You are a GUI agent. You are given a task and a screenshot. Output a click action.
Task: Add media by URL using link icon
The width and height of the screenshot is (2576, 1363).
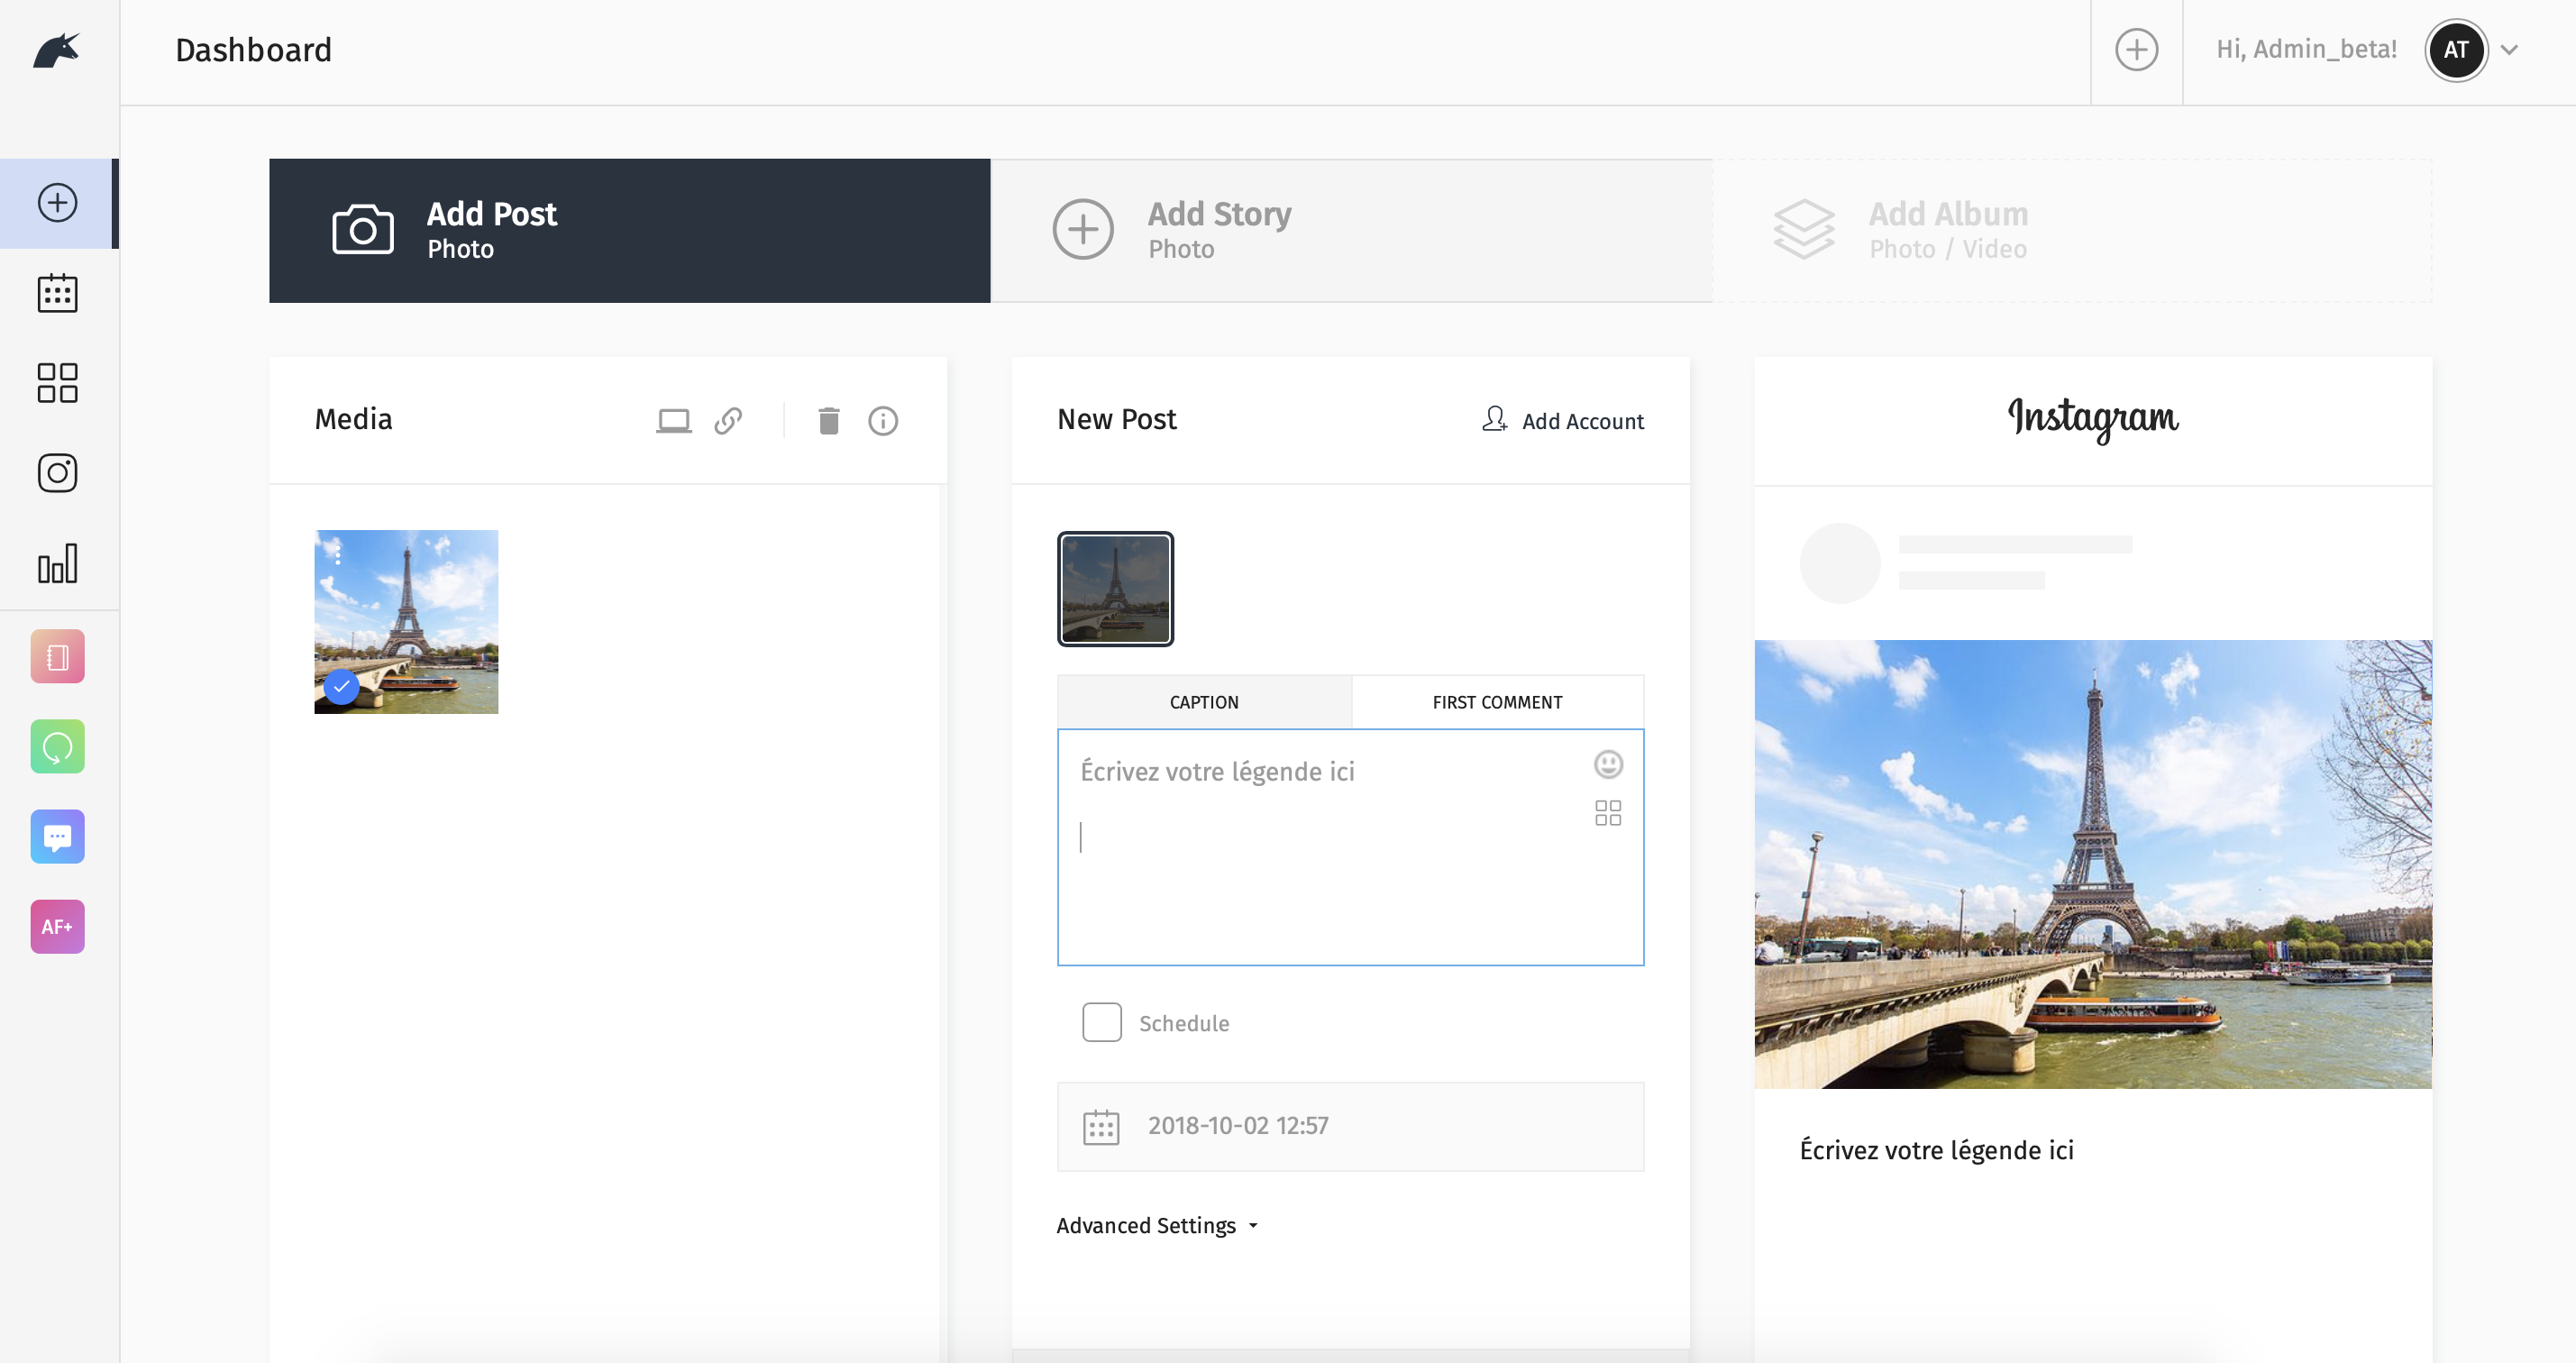[728, 421]
